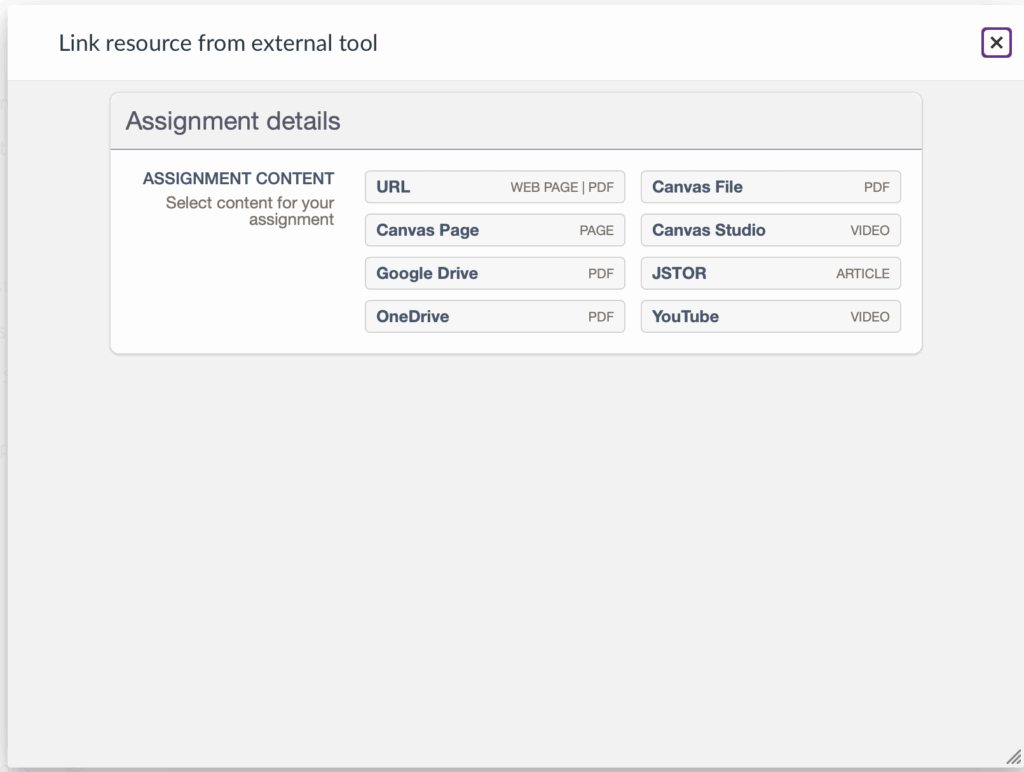This screenshot has width=1024, height=772.
Task: Click the Assignment details heading
Action: pyautogui.click(x=233, y=121)
